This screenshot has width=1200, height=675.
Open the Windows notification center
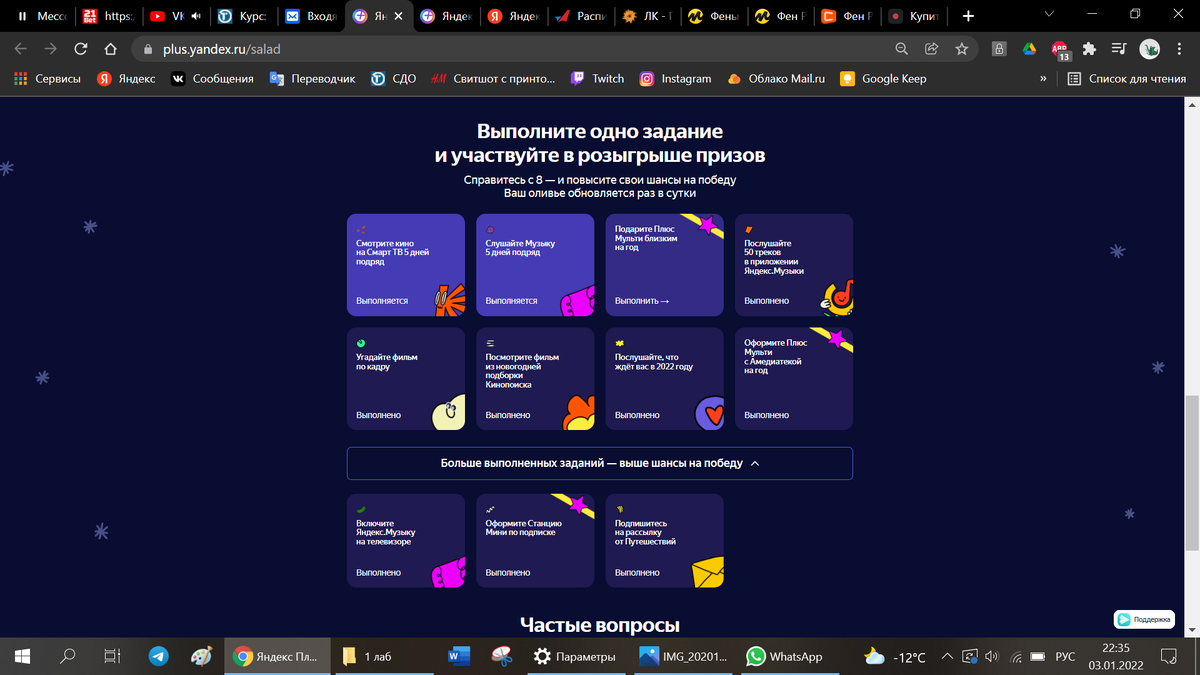point(1169,657)
